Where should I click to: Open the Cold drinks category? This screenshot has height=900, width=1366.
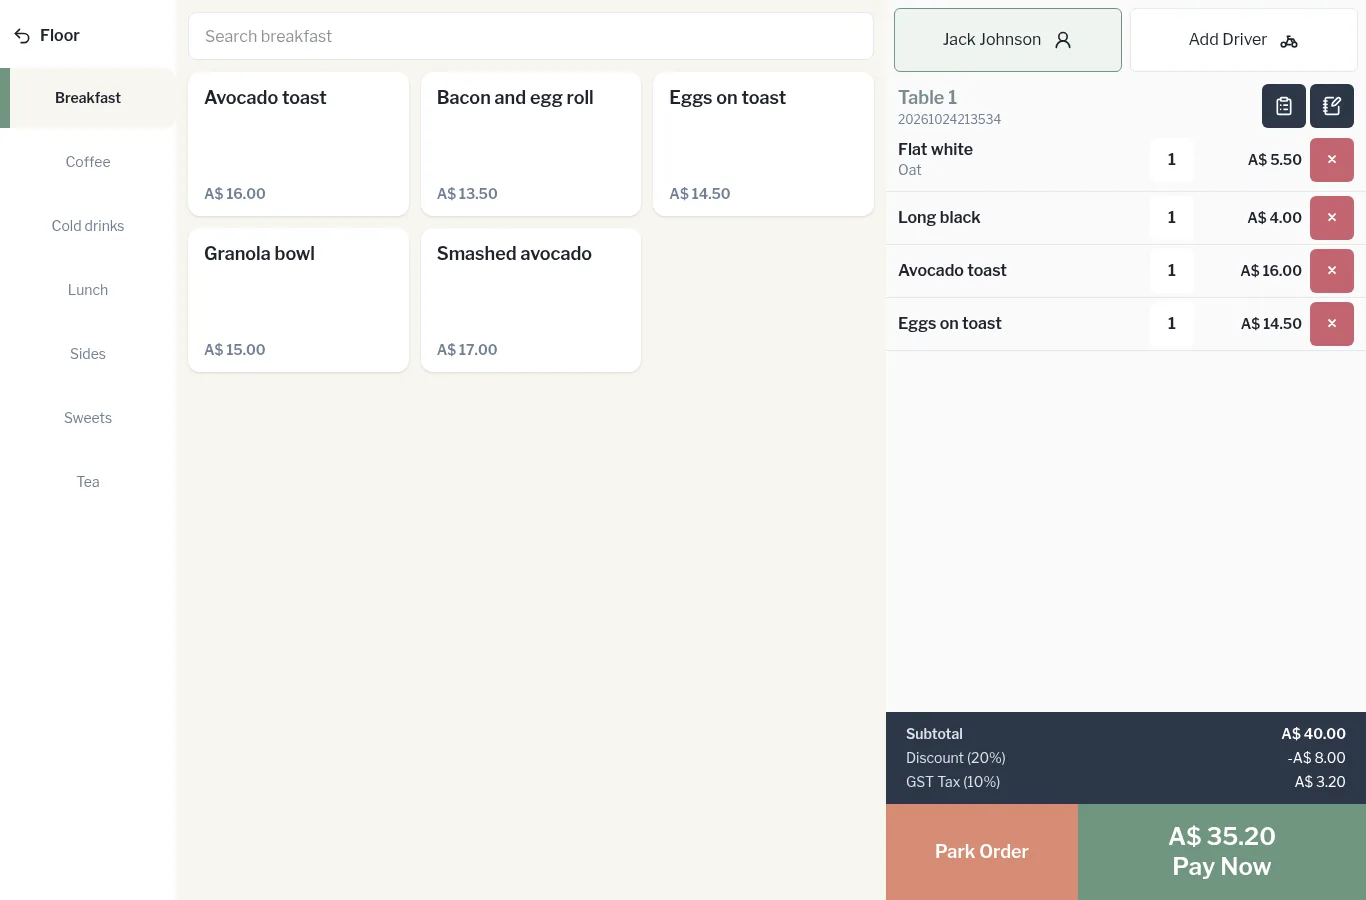click(x=88, y=226)
